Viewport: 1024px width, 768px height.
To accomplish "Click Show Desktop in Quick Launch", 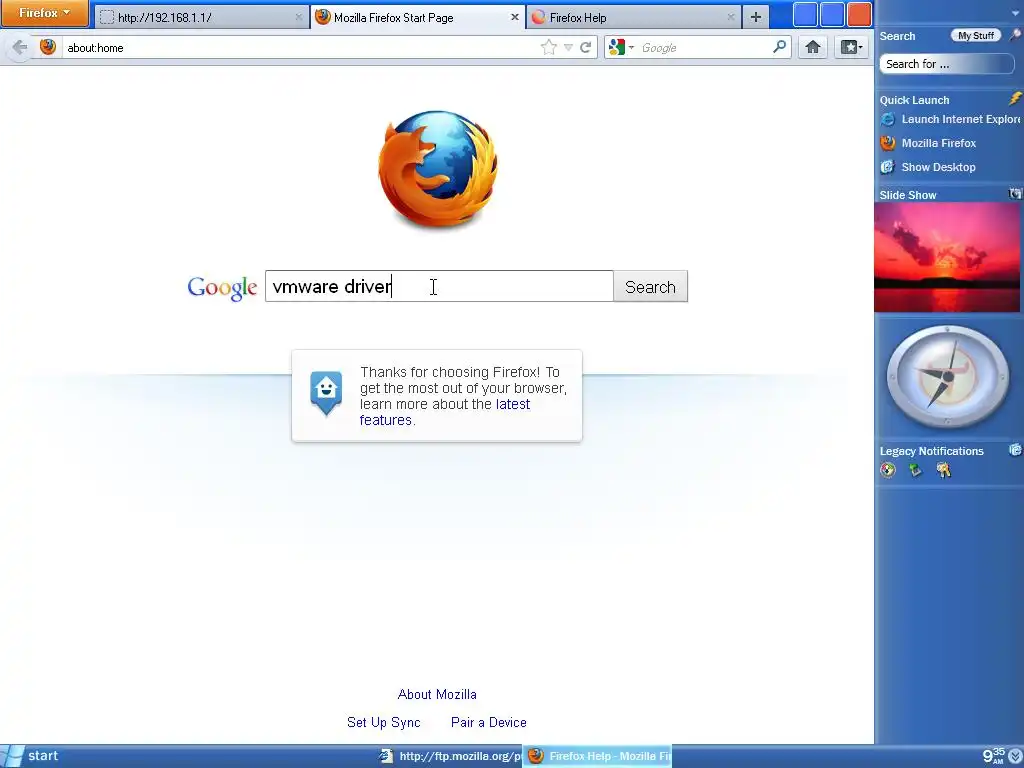I will [x=938, y=167].
